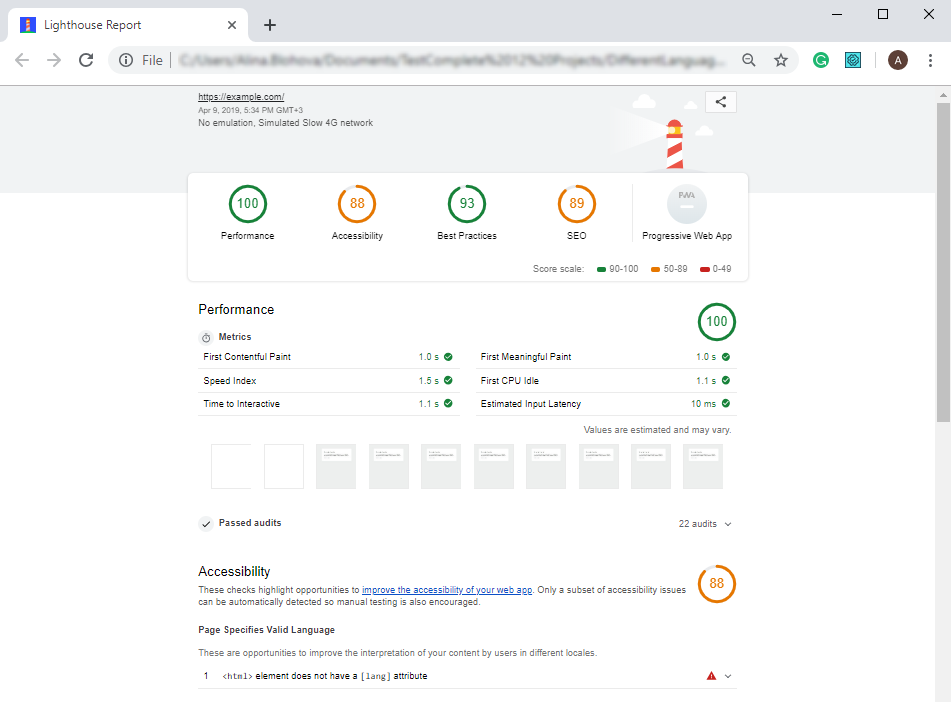Open the file info icon in address bar

point(126,60)
